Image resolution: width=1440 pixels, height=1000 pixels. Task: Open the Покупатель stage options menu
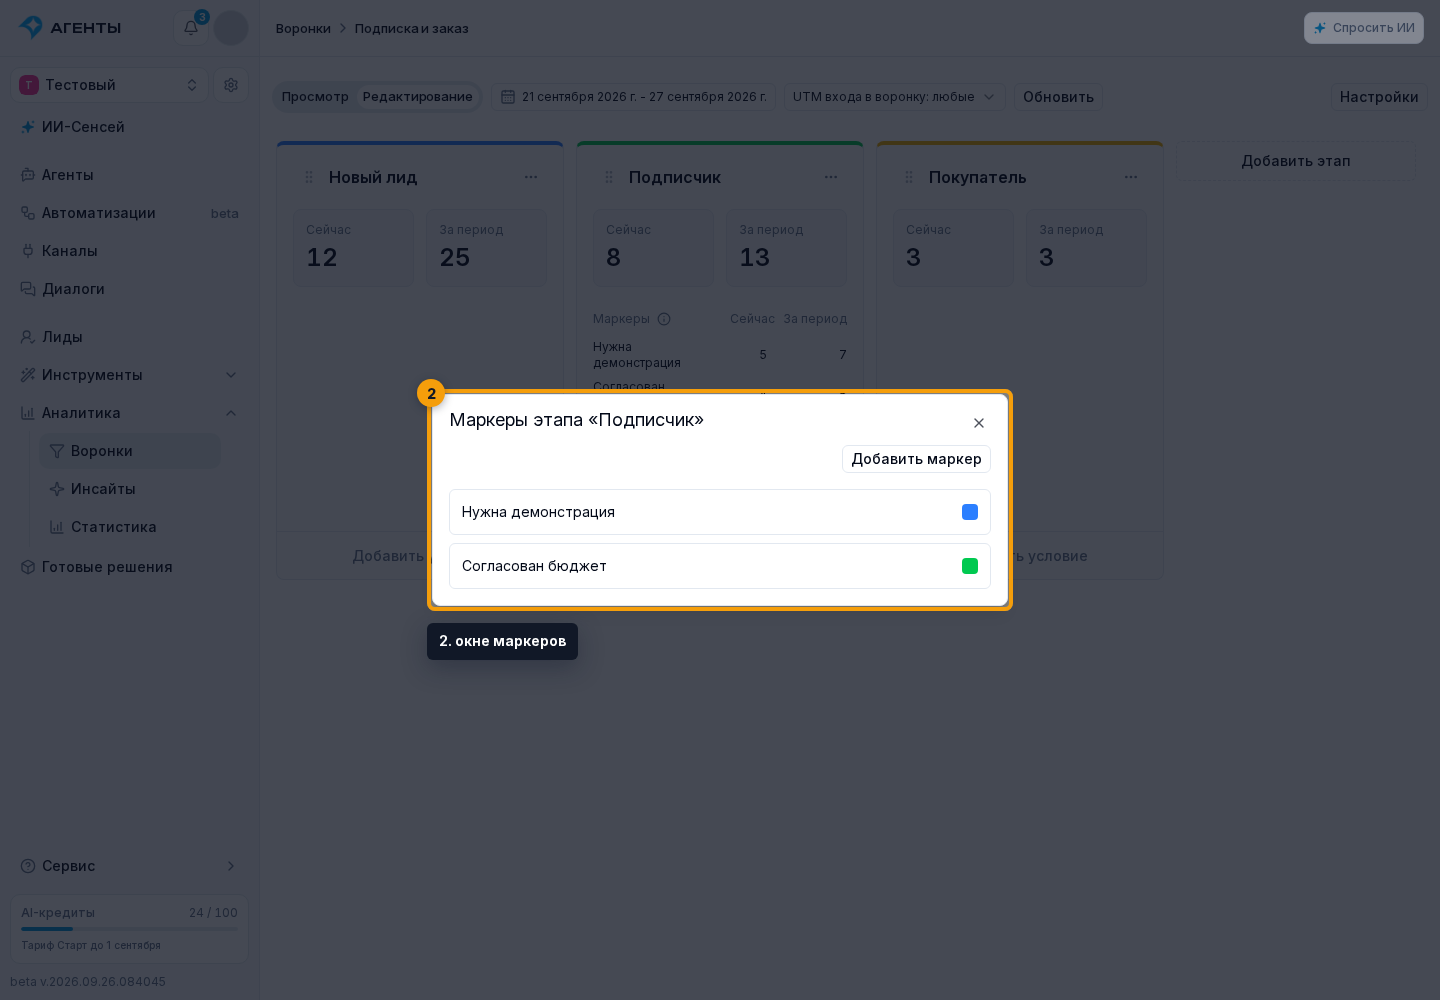point(1131,177)
